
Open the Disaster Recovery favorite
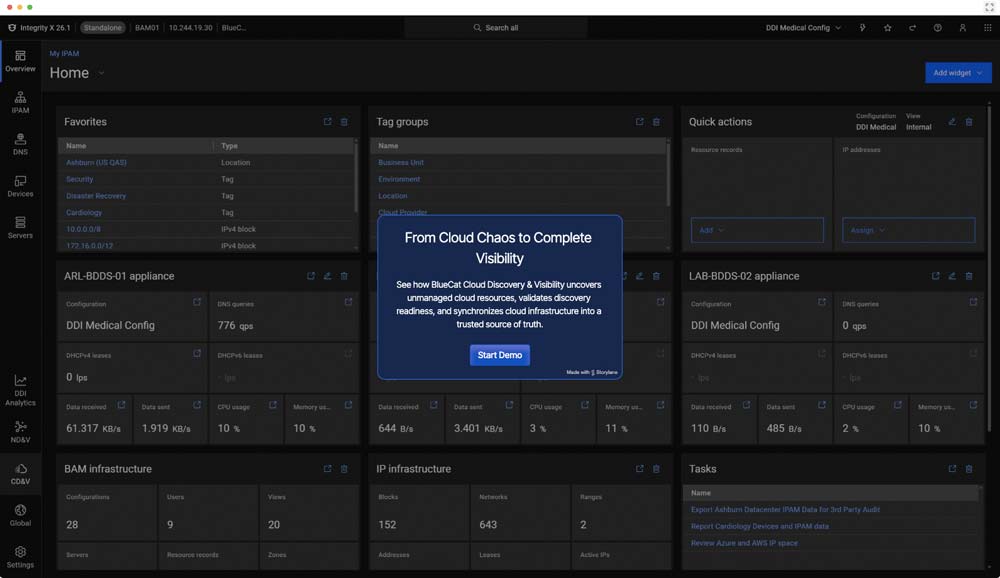pos(96,196)
